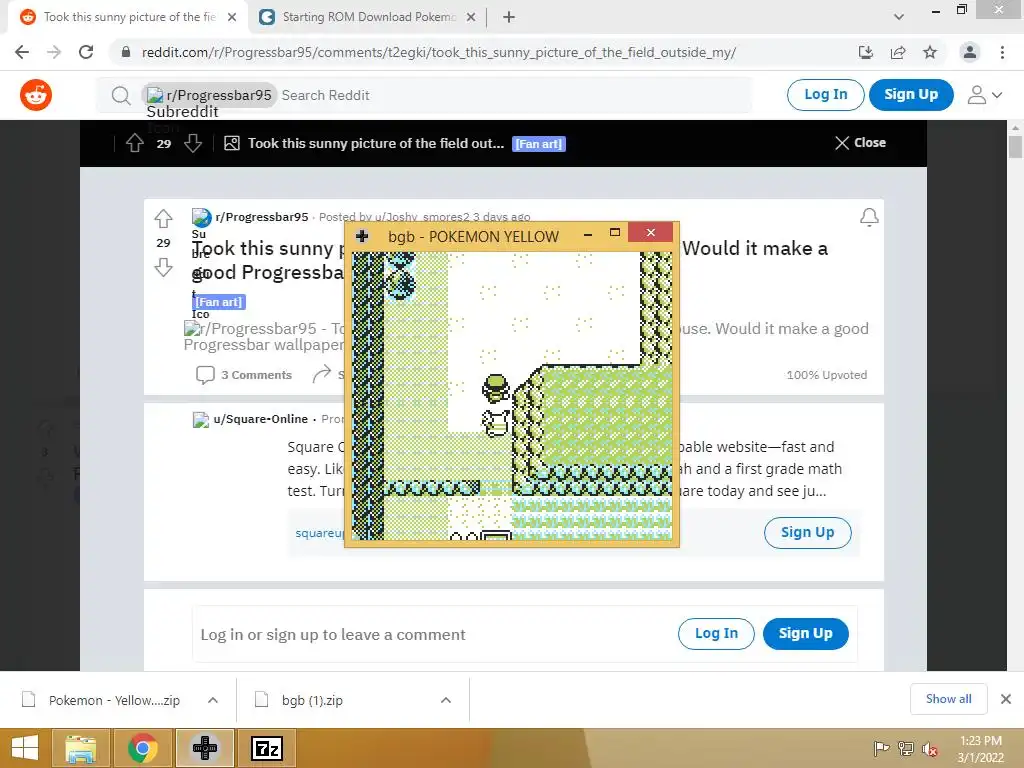Click the Fan art flair under the post title
Image resolution: width=1024 pixels, height=768 pixels.
(x=218, y=302)
